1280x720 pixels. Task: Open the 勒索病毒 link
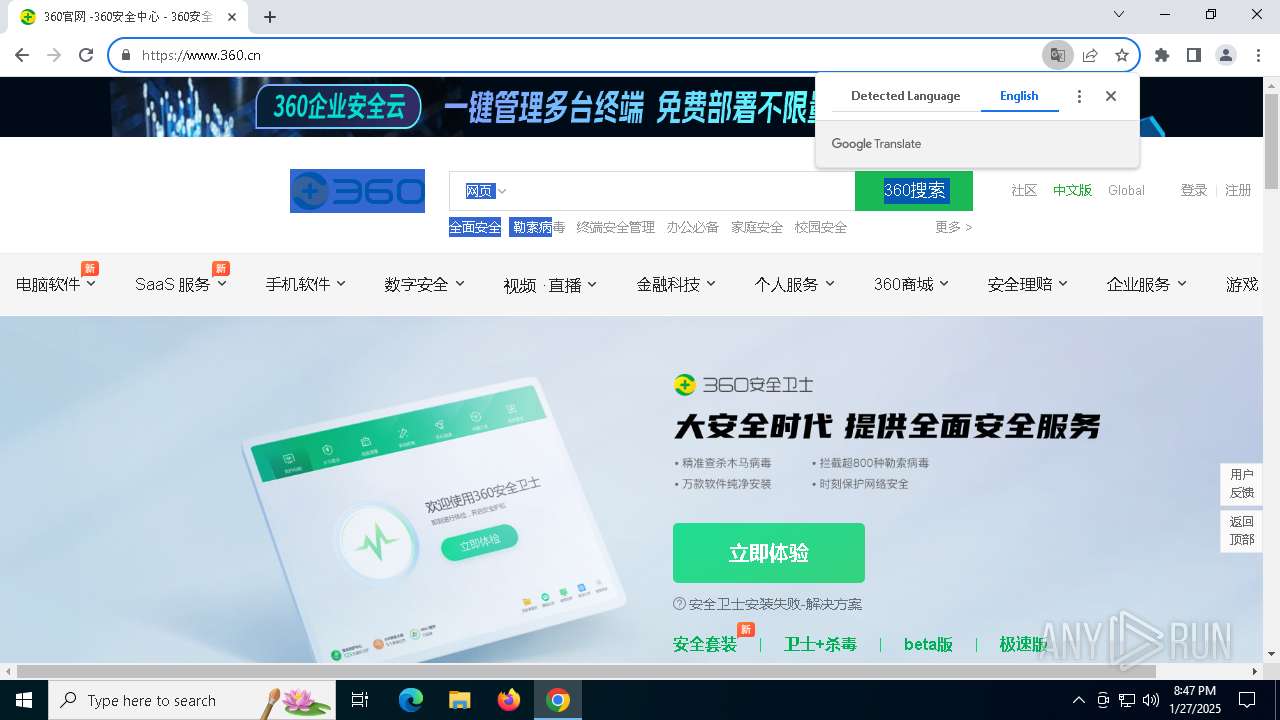coord(537,227)
